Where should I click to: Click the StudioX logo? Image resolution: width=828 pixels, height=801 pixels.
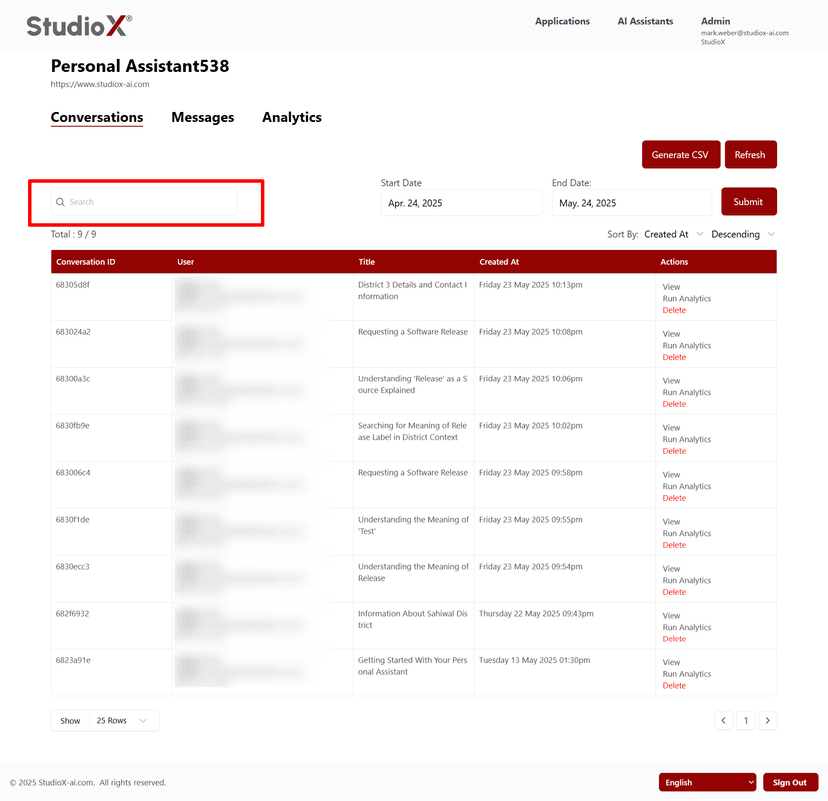point(78,25)
